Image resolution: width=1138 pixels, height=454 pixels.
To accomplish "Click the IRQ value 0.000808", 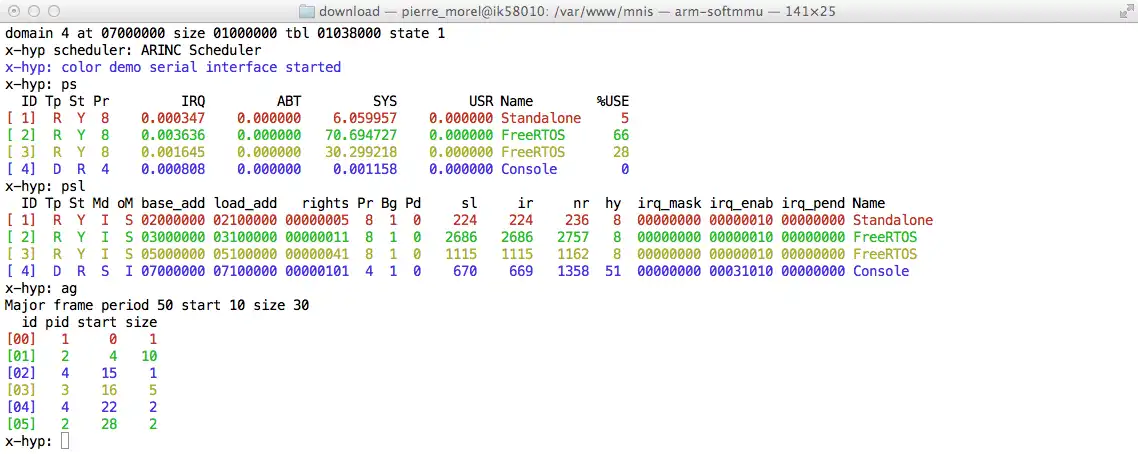I will click(x=173, y=169).
